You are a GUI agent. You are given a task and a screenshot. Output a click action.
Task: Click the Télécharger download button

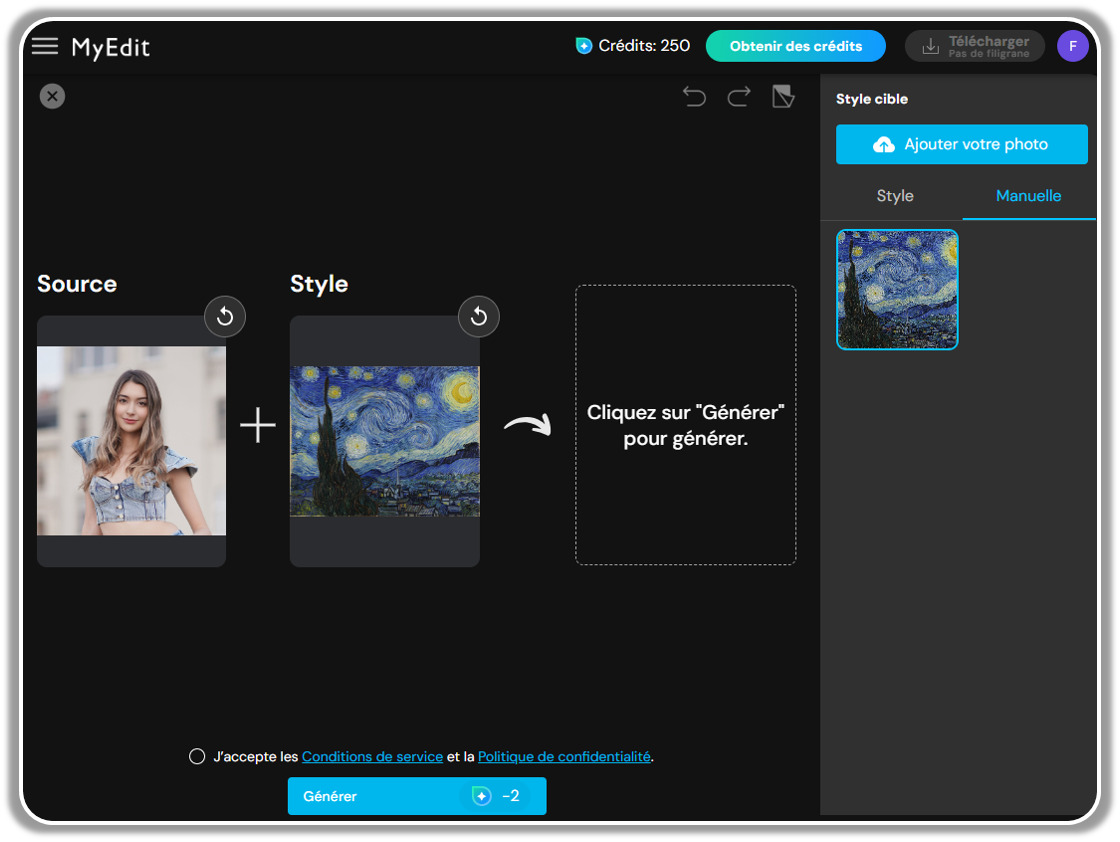click(974, 45)
